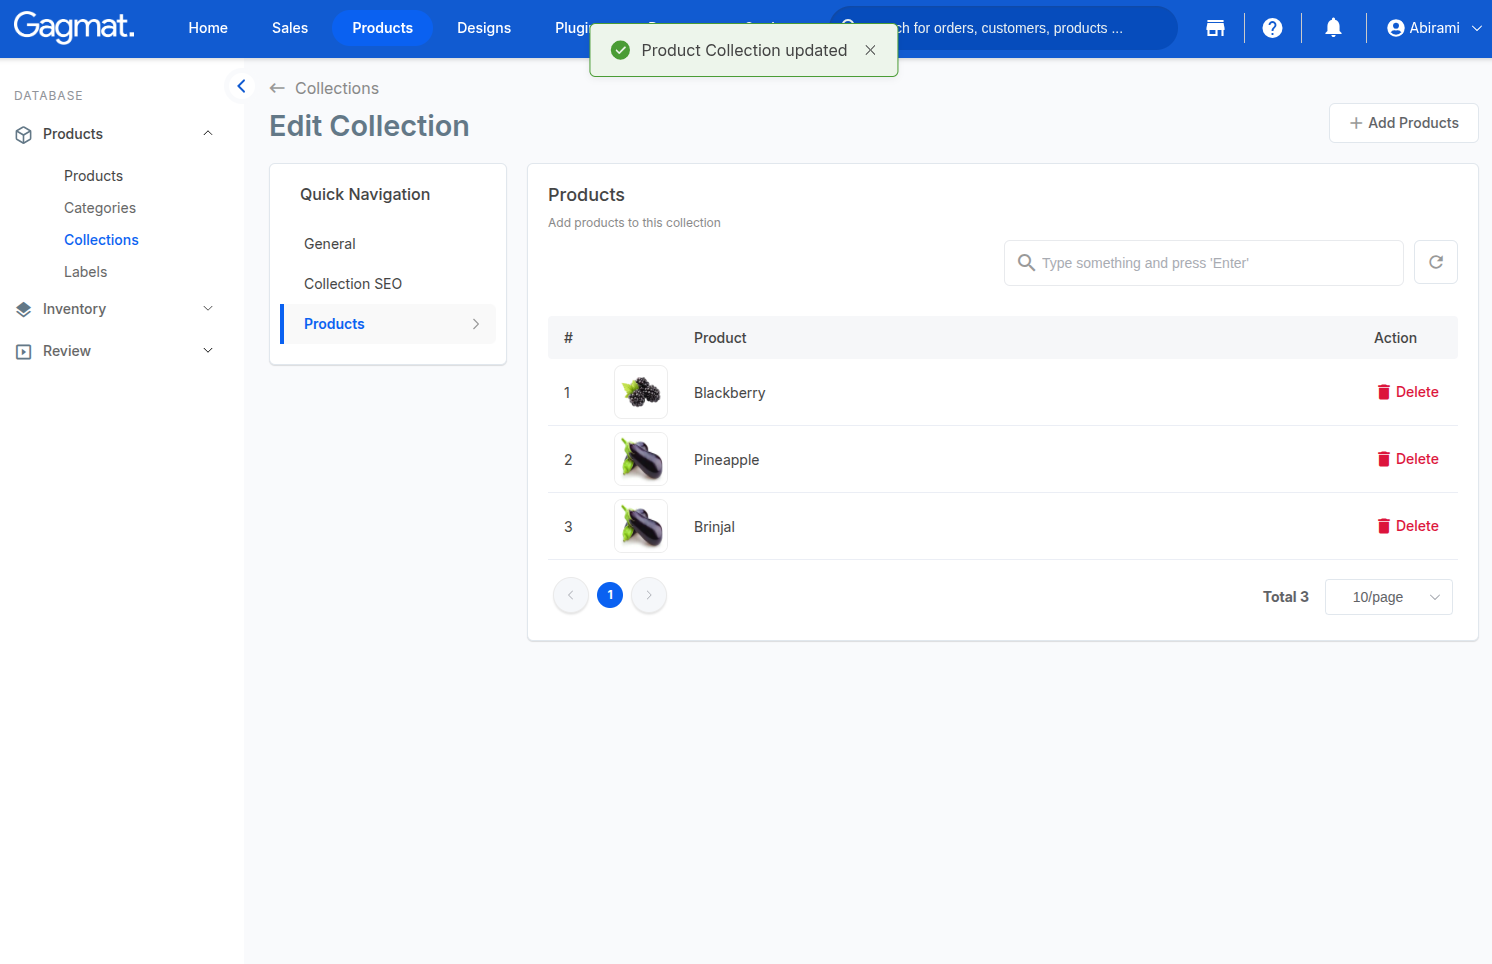Open the Abirami account dropdown
Viewport: 1492px width, 964px height.
pos(1434,28)
